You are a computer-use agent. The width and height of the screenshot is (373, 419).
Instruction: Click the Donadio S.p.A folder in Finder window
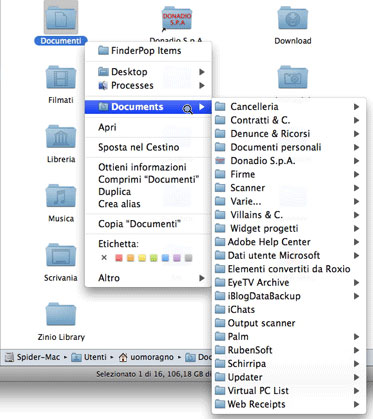click(176, 19)
